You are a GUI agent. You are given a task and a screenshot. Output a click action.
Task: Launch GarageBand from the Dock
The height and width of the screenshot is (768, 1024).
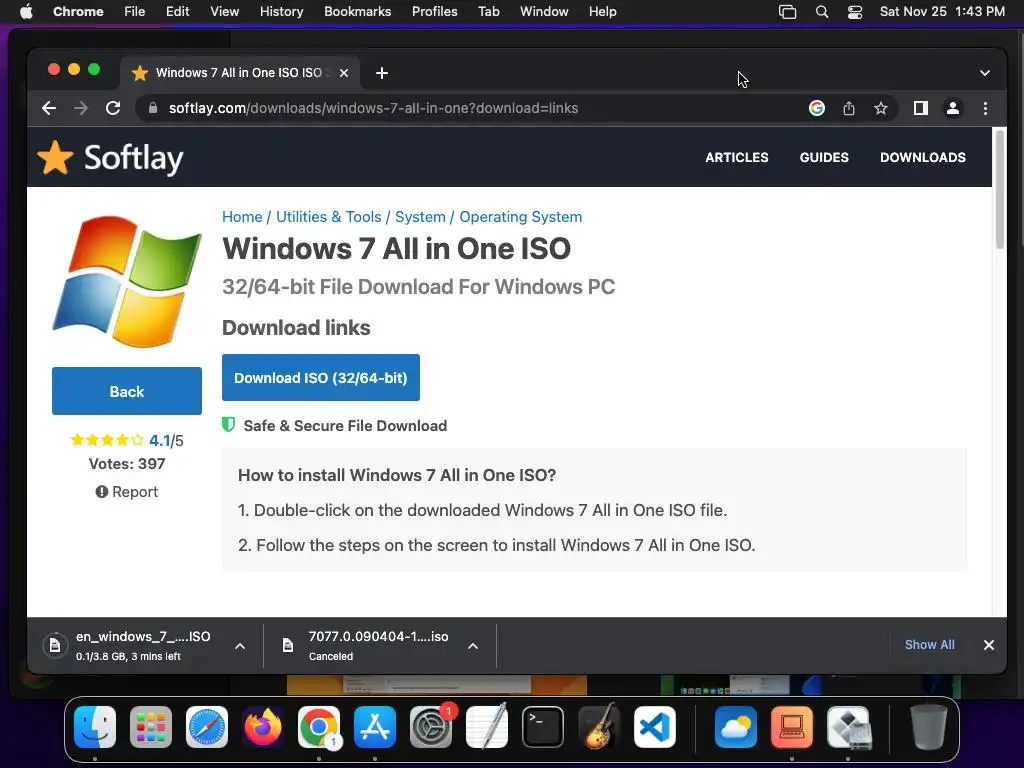click(x=599, y=727)
